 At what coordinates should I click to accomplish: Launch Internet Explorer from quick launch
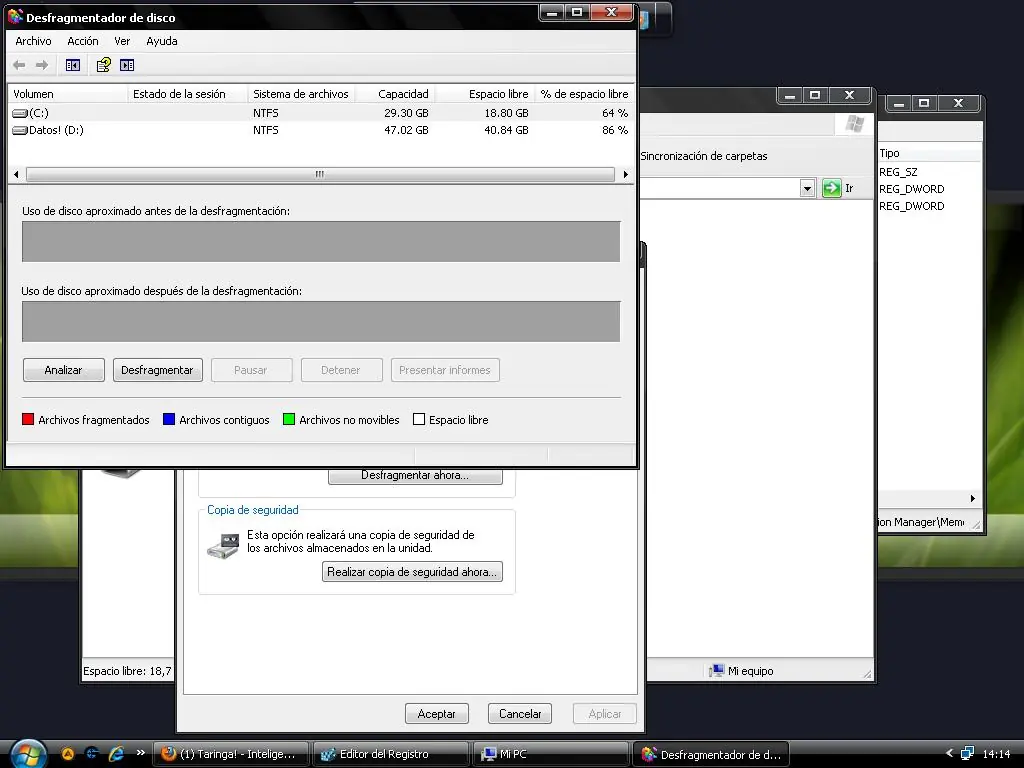[x=116, y=753]
